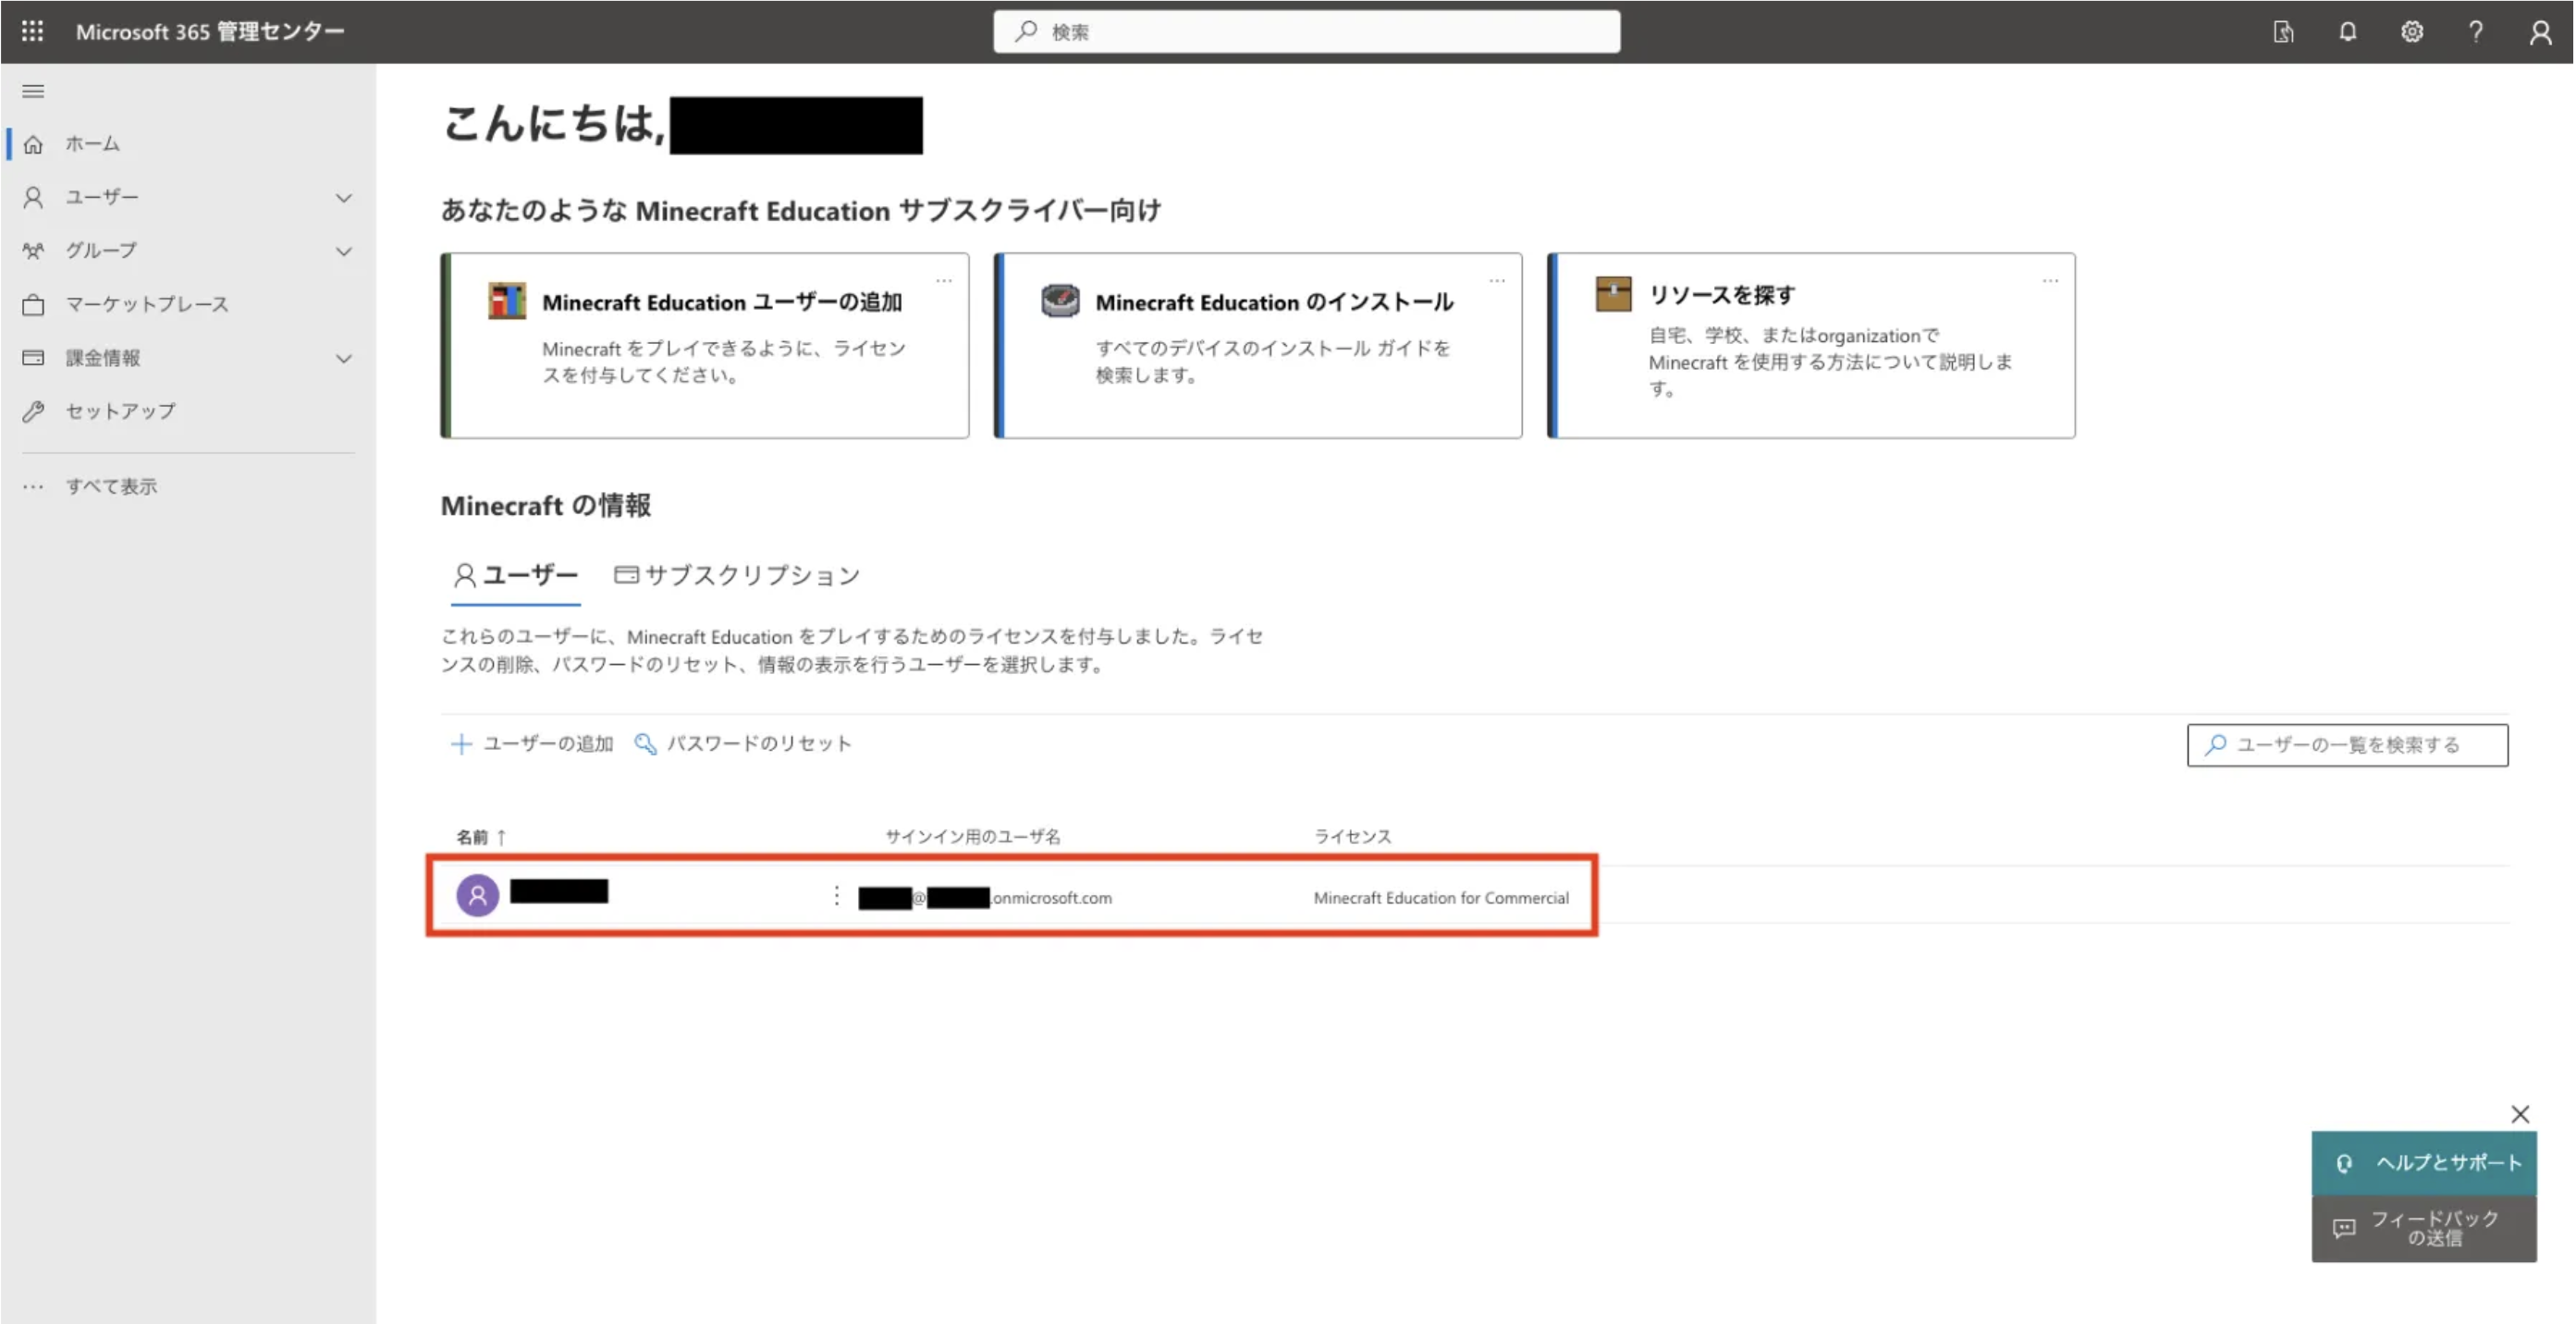Select the ホーム home icon in sidebar
2576x1324 pixels.
[34, 143]
